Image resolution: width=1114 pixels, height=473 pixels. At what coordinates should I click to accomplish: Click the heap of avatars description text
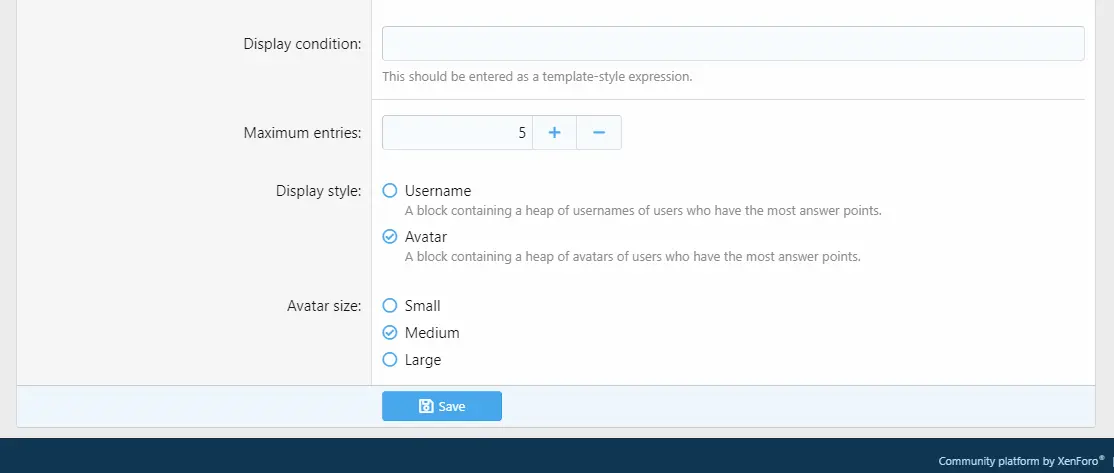(x=632, y=256)
